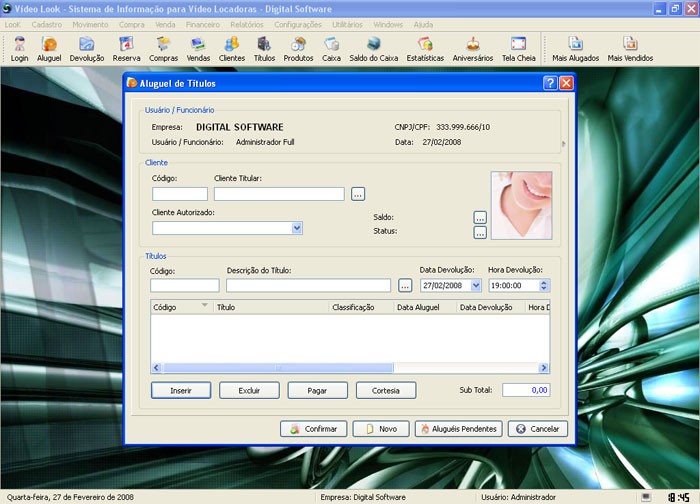The image size is (700, 504).
Task: Click the Data Devolução column header
Action: coord(491,307)
